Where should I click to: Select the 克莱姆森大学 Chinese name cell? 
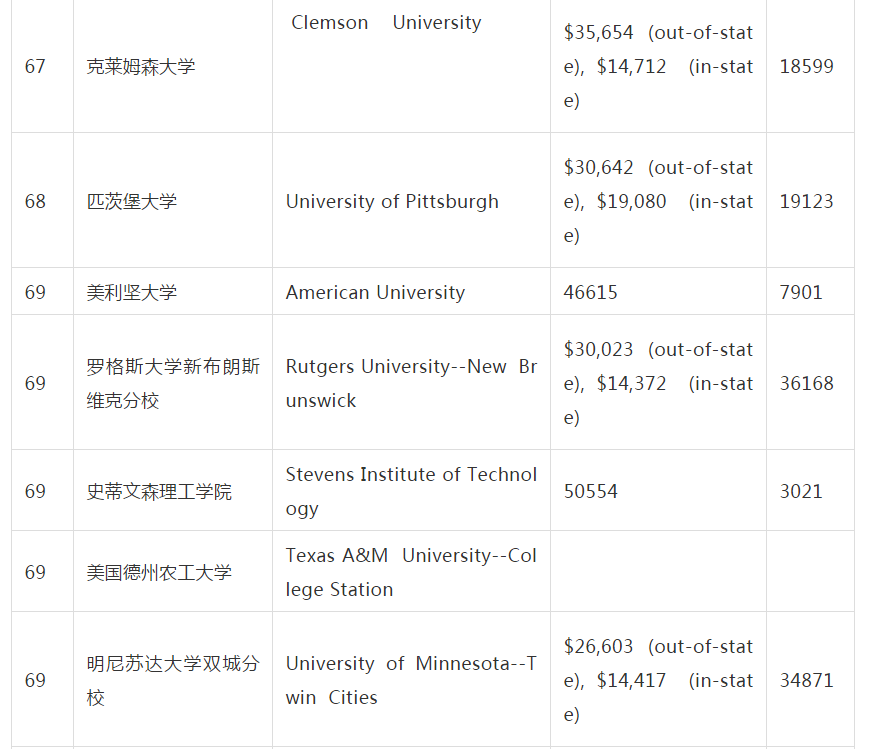[141, 67]
